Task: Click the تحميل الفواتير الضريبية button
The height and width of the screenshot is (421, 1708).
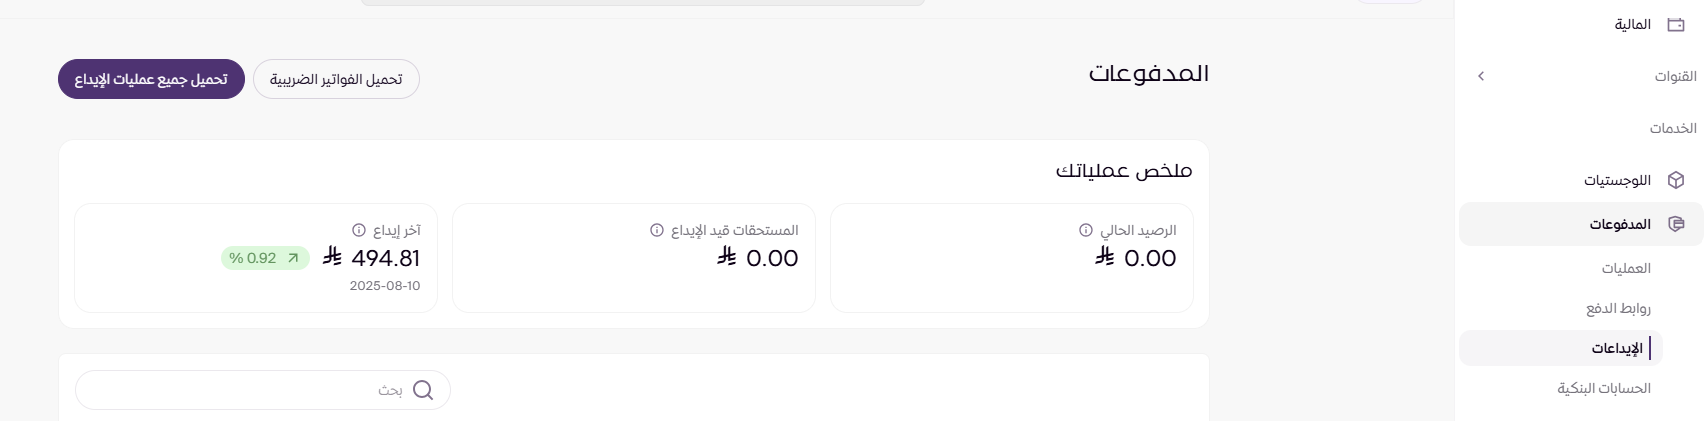Action: [336, 79]
